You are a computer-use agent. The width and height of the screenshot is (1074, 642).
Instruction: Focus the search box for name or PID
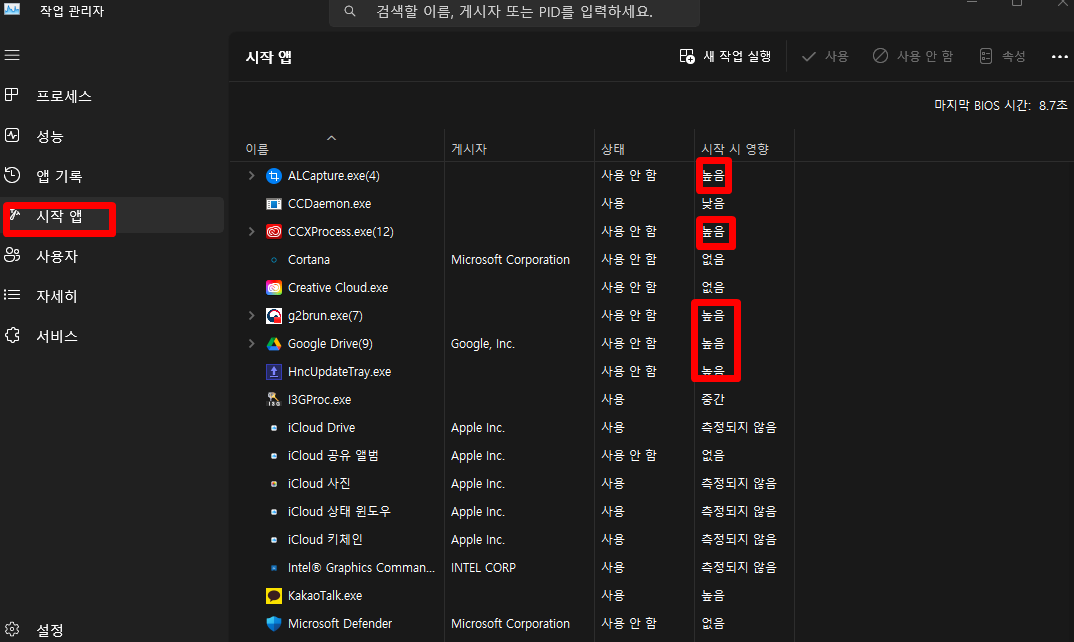click(514, 12)
